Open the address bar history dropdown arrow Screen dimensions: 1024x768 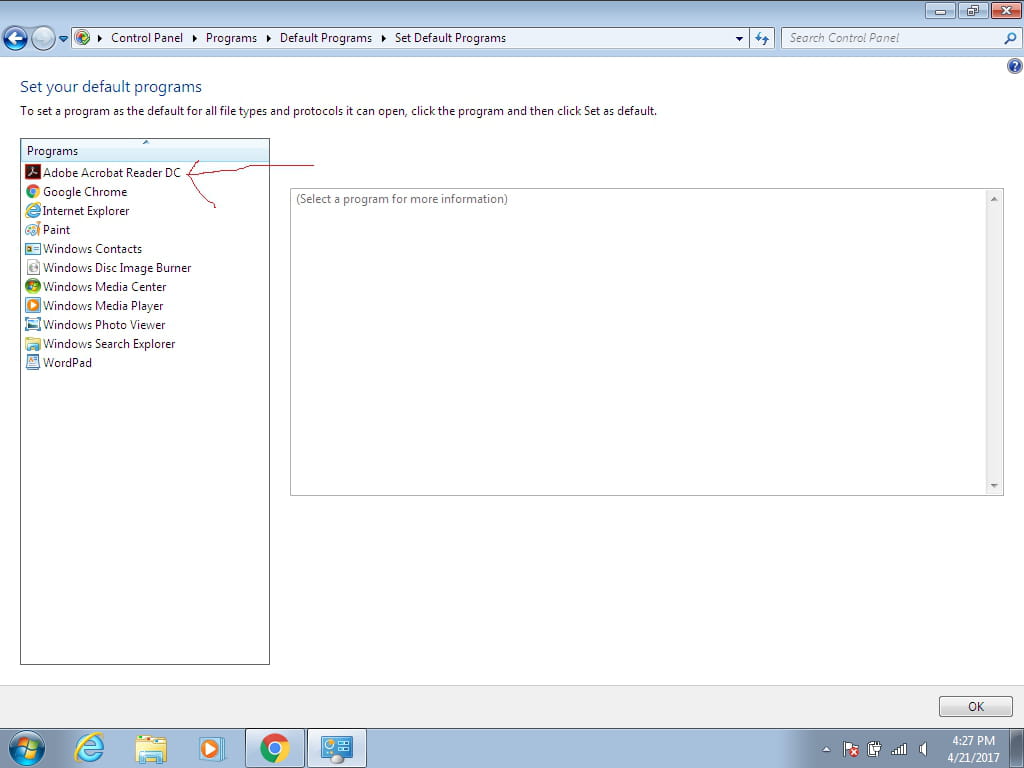738,38
